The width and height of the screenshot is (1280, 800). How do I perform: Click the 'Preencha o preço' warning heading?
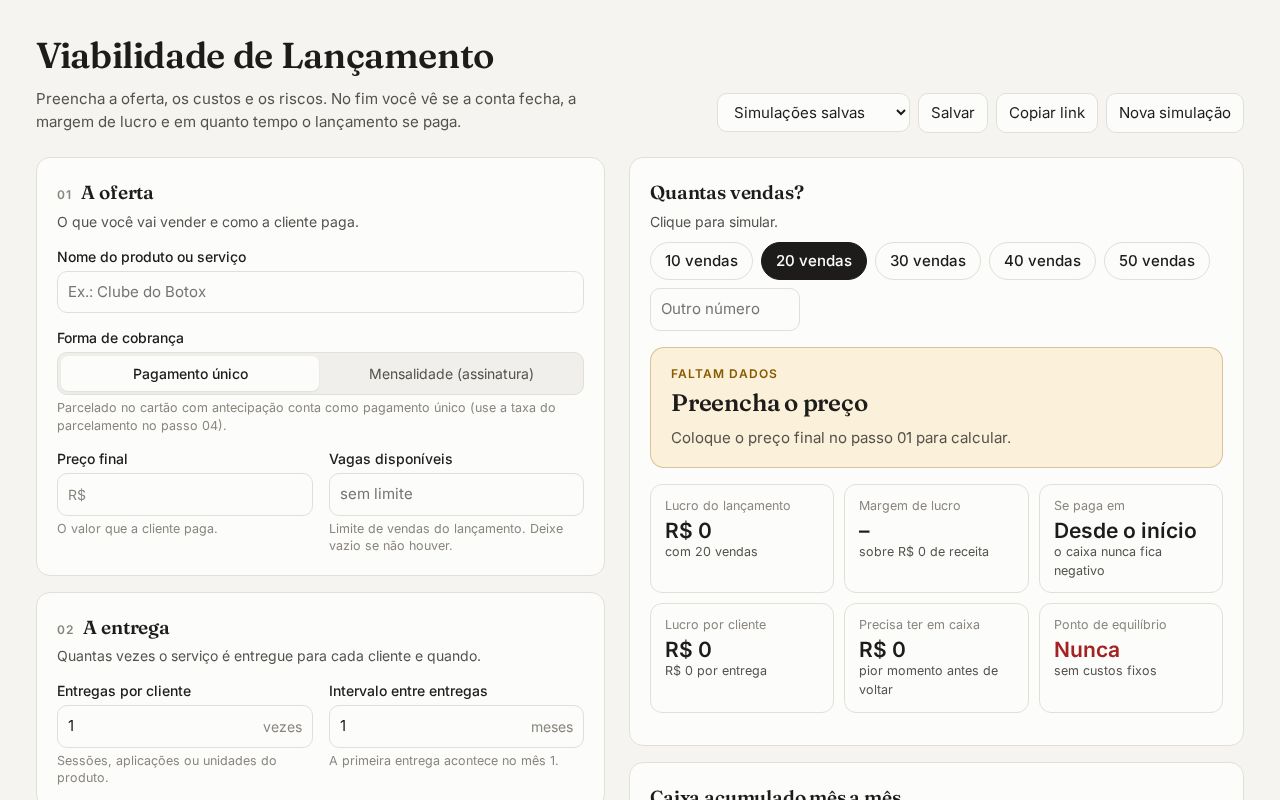pyautogui.click(x=769, y=403)
